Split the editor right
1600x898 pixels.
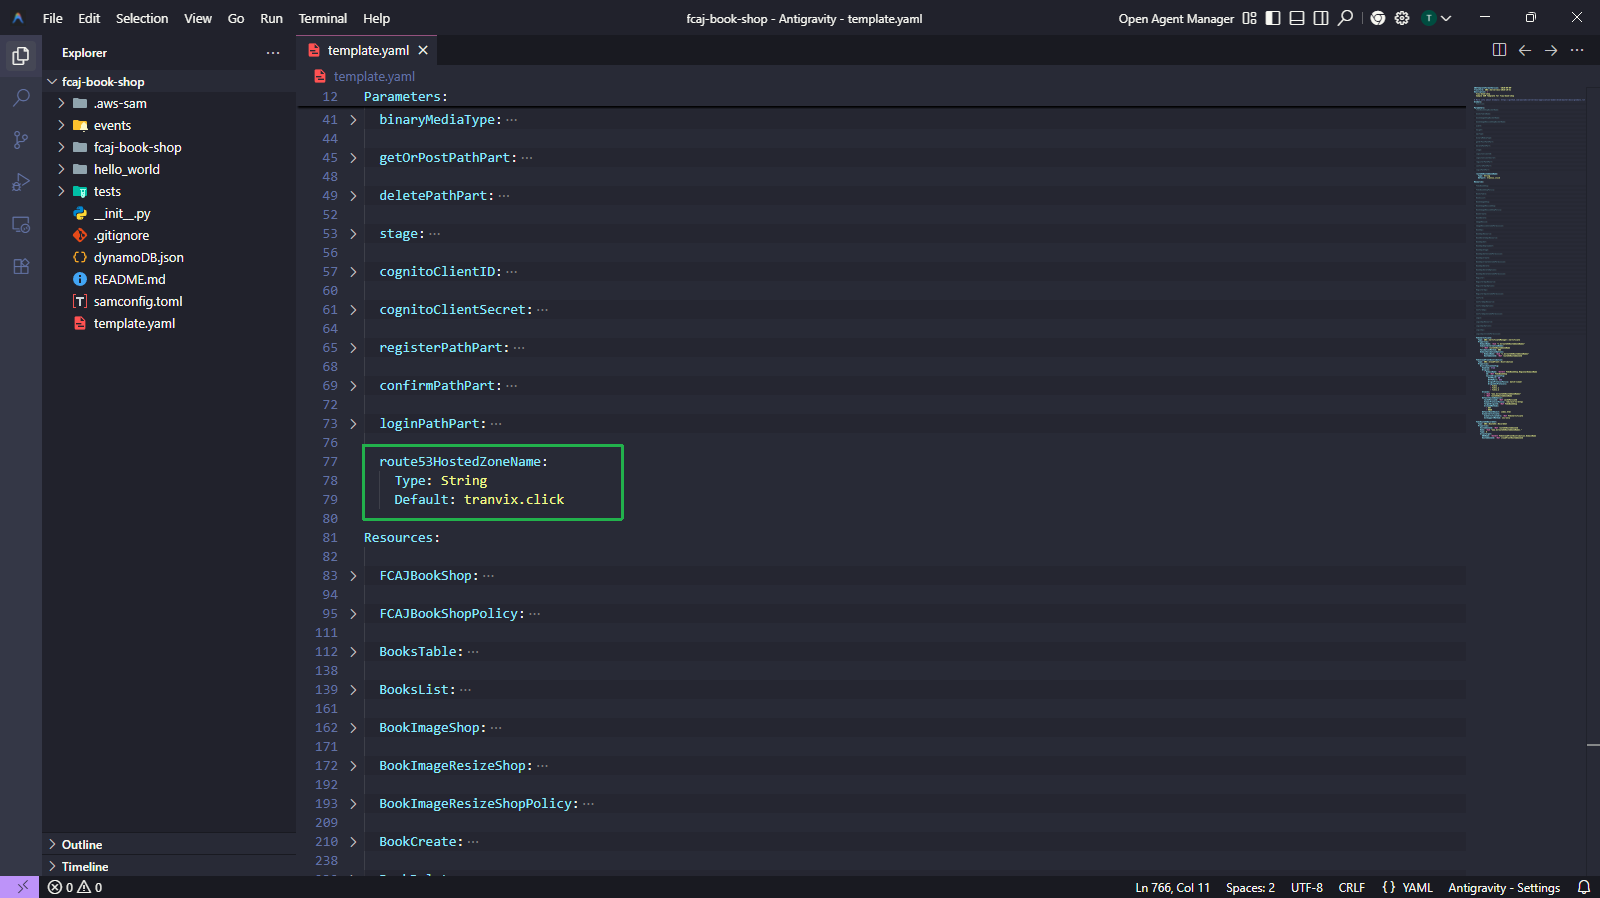1499,50
